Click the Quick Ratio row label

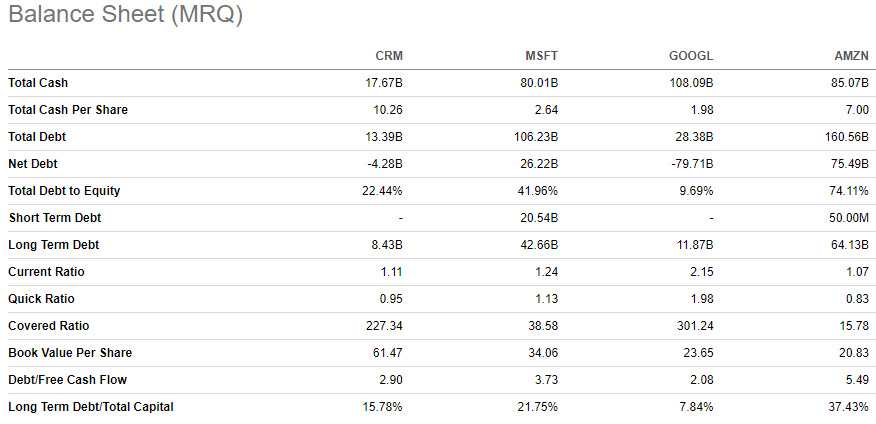tap(41, 299)
